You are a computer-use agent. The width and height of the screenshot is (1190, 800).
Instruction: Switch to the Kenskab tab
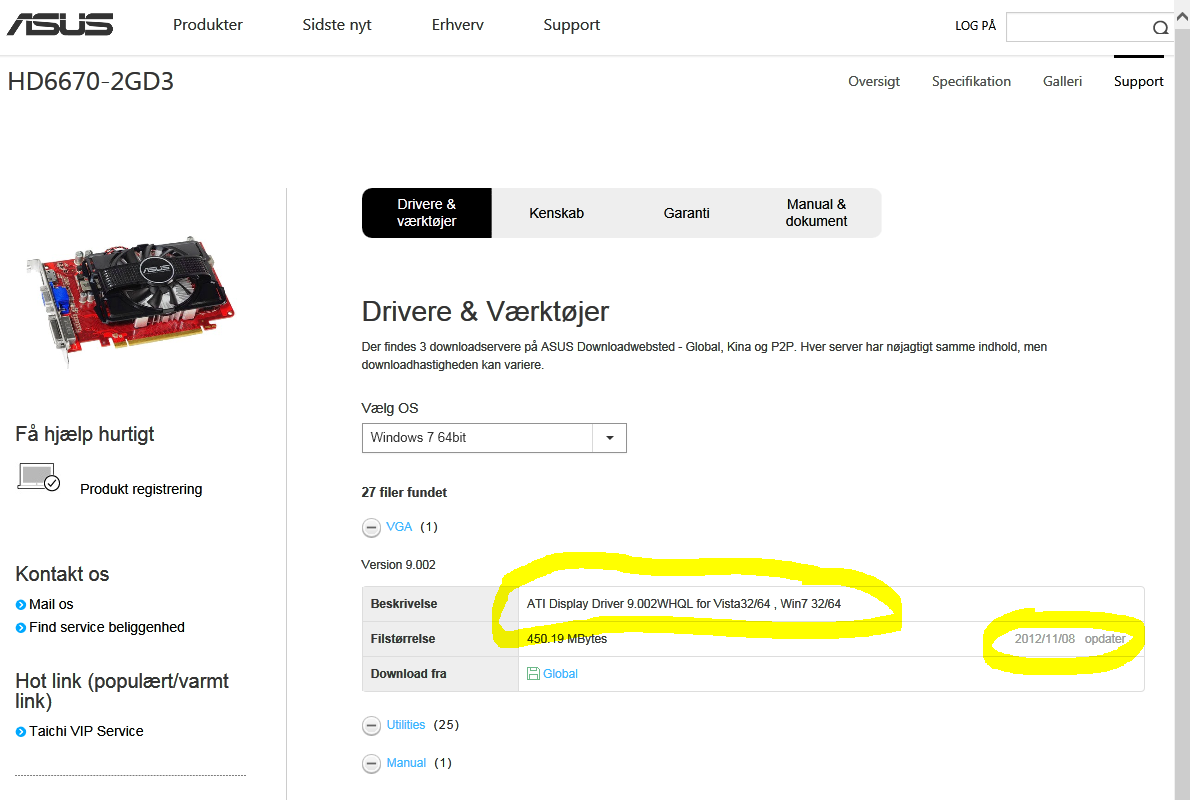click(556, 213)
